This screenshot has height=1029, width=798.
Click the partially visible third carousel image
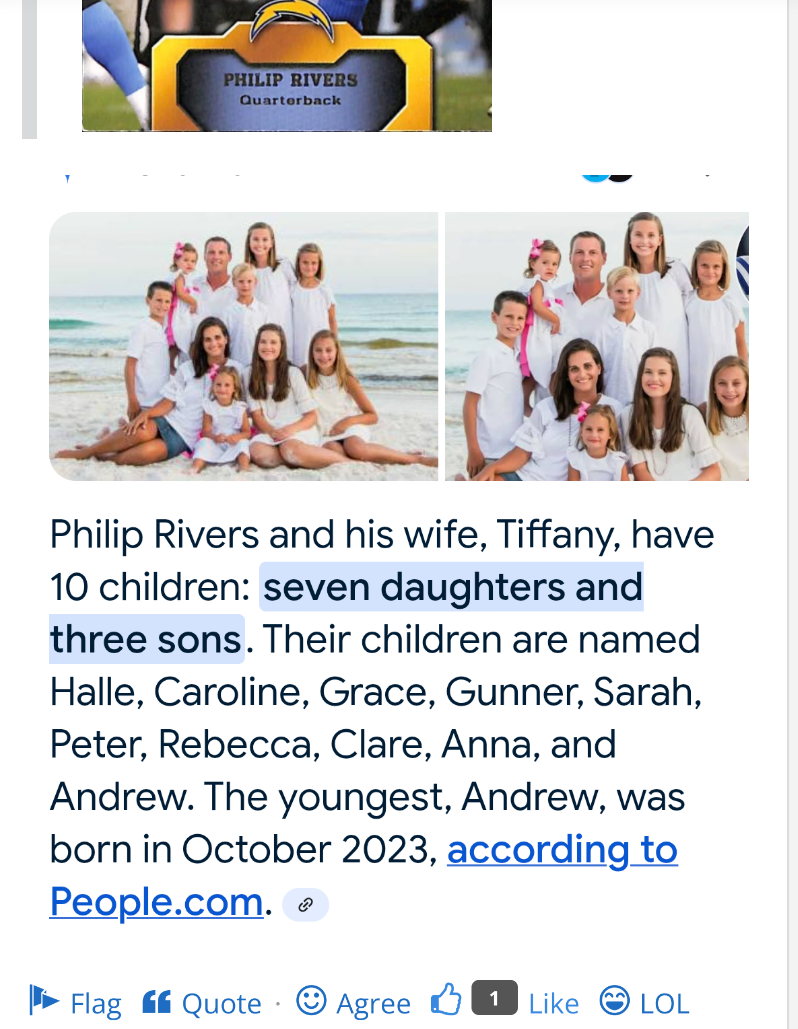click(743, 261)
